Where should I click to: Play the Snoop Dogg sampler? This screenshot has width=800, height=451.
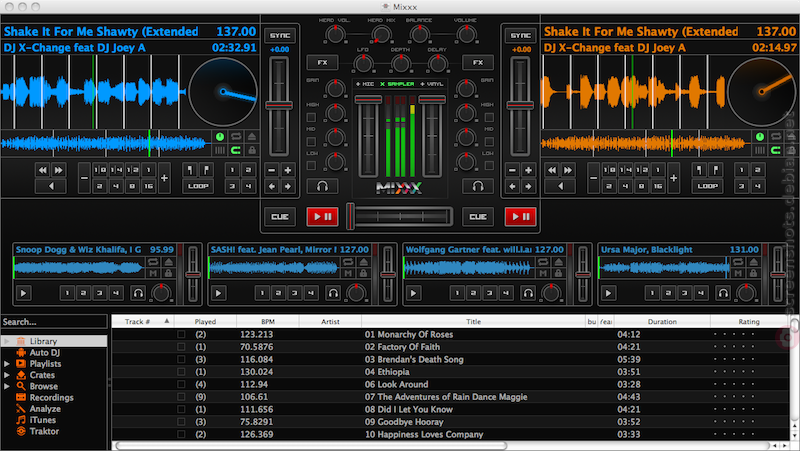coord(23,293)
